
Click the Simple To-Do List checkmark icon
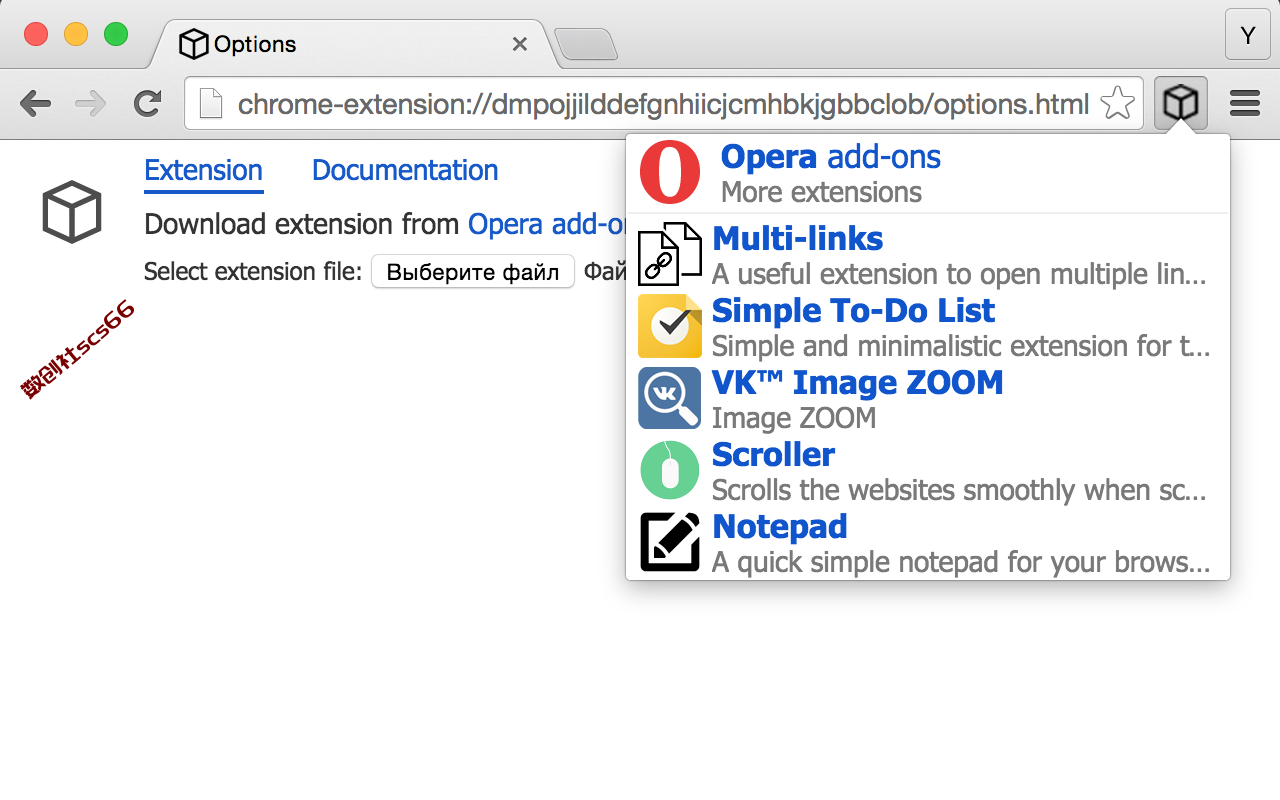pos(670,326)
